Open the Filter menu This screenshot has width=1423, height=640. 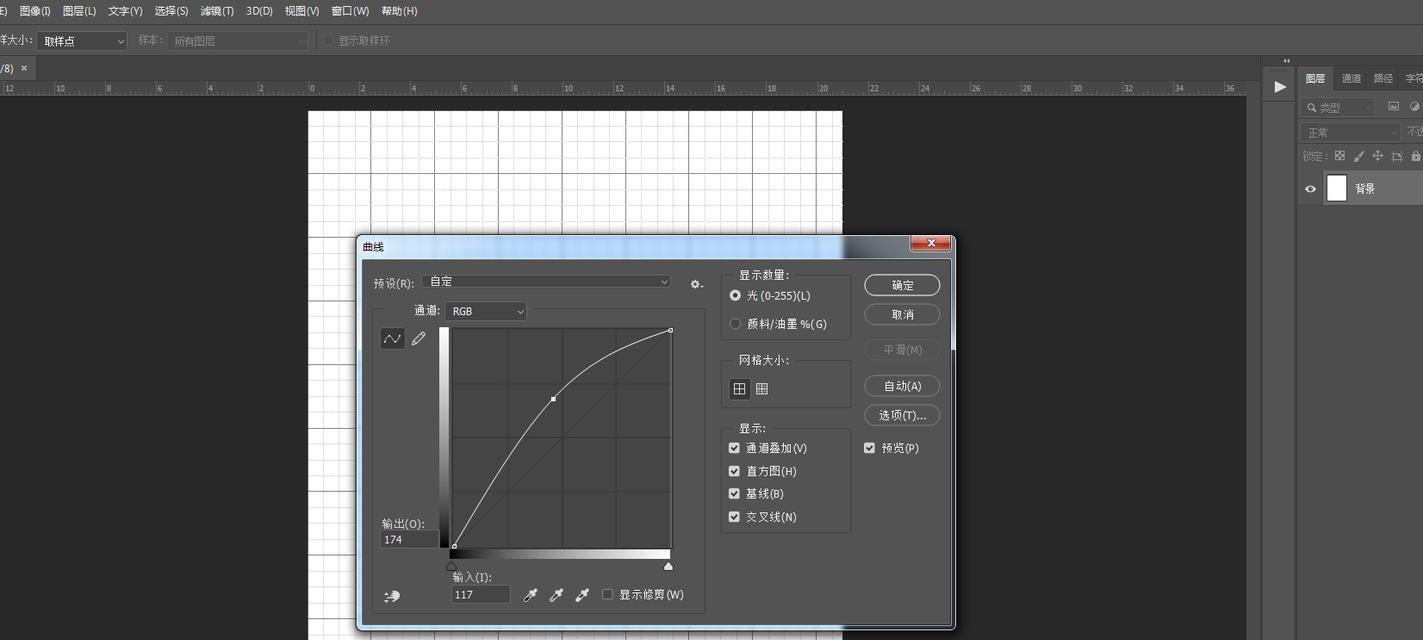pos(217,11)
